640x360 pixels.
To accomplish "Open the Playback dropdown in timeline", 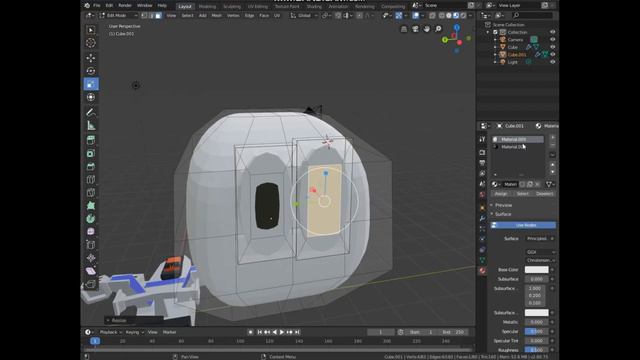I will click(x=111, y=332).
